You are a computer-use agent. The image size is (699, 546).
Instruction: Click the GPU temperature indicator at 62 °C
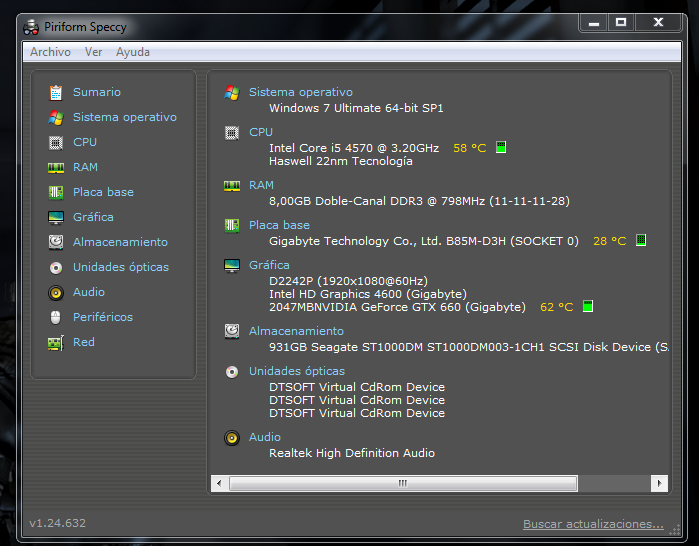tap(588, 307)
